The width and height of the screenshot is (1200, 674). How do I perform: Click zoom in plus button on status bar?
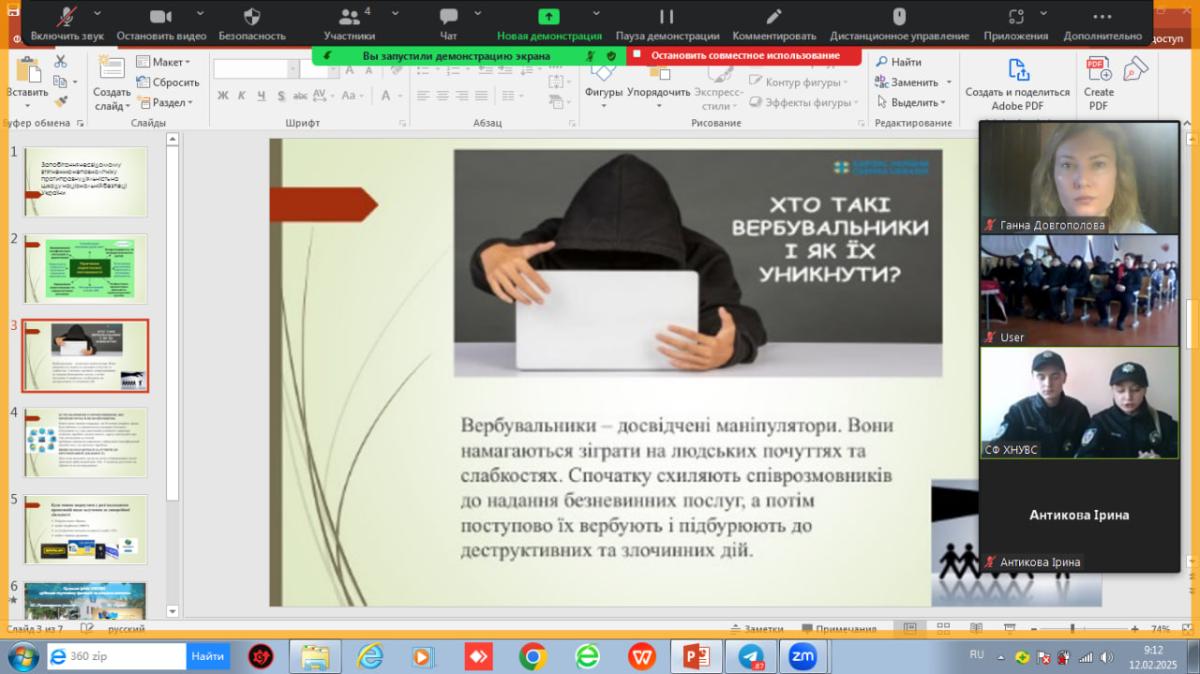click(1133, 629)
